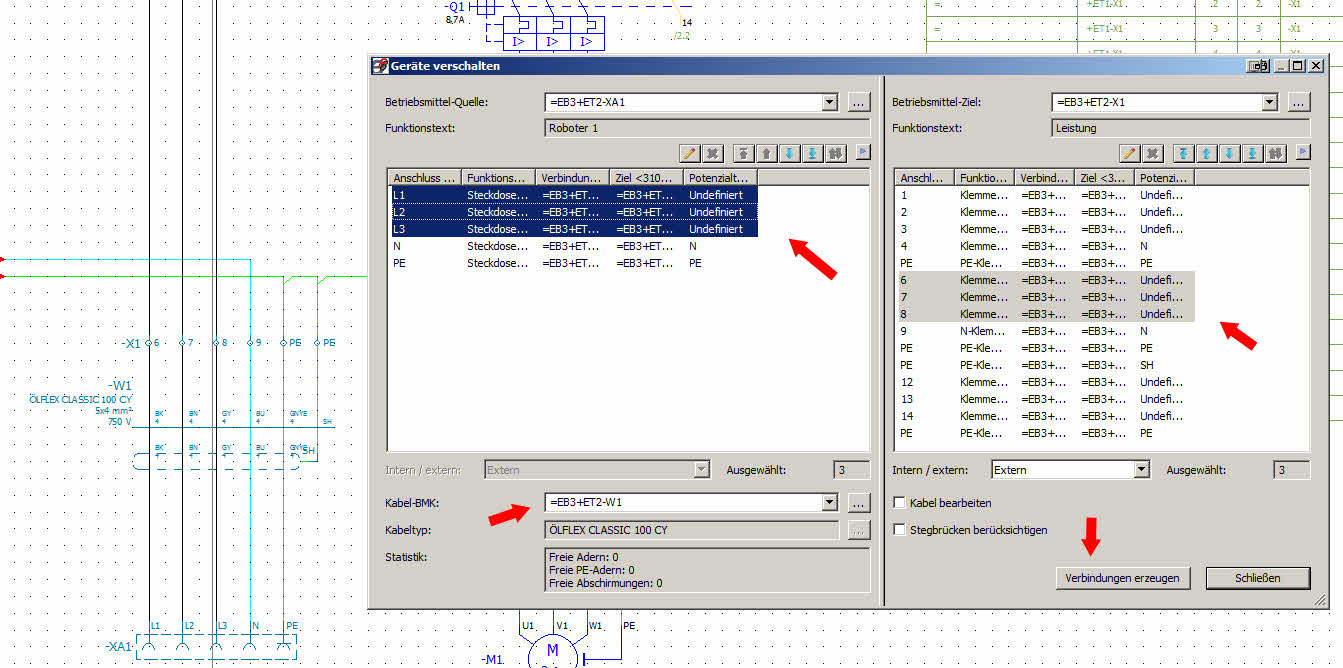Sort source list by the Anschluss column header

pos(425,178)
